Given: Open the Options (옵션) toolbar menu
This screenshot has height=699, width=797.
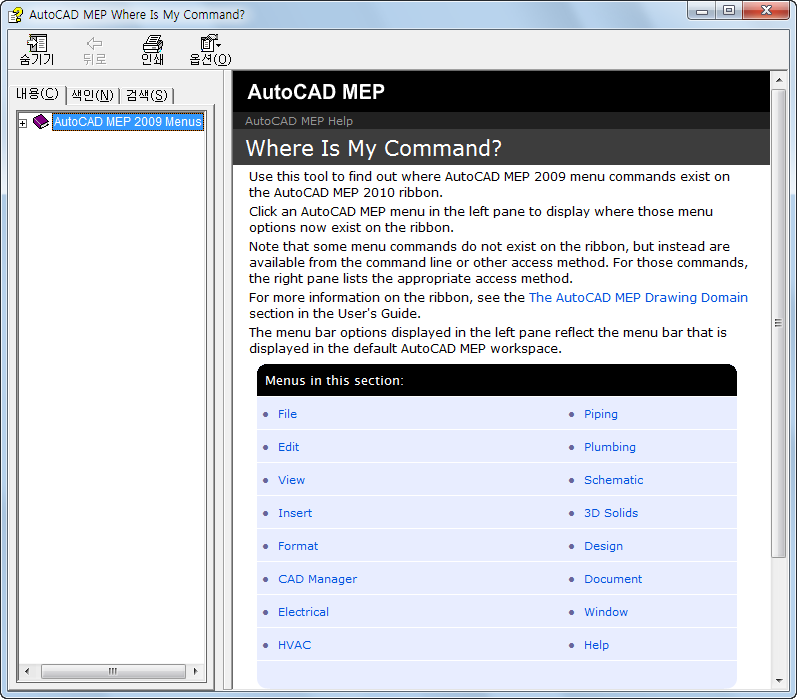Looking at the screenshot, I should tap(210, 50).
